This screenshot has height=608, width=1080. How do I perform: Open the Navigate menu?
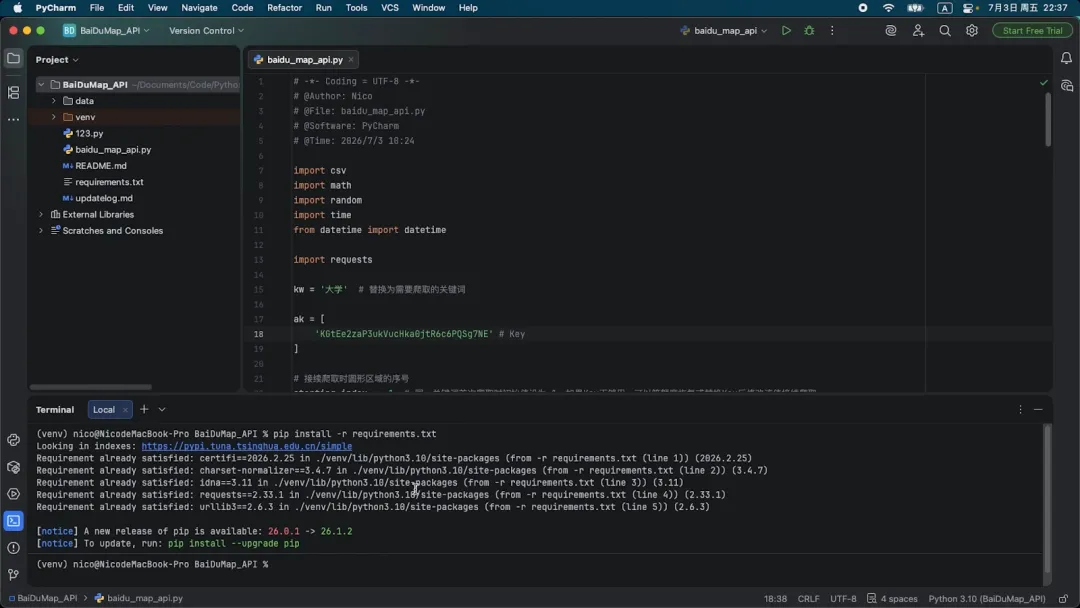(x=199, y=8)
